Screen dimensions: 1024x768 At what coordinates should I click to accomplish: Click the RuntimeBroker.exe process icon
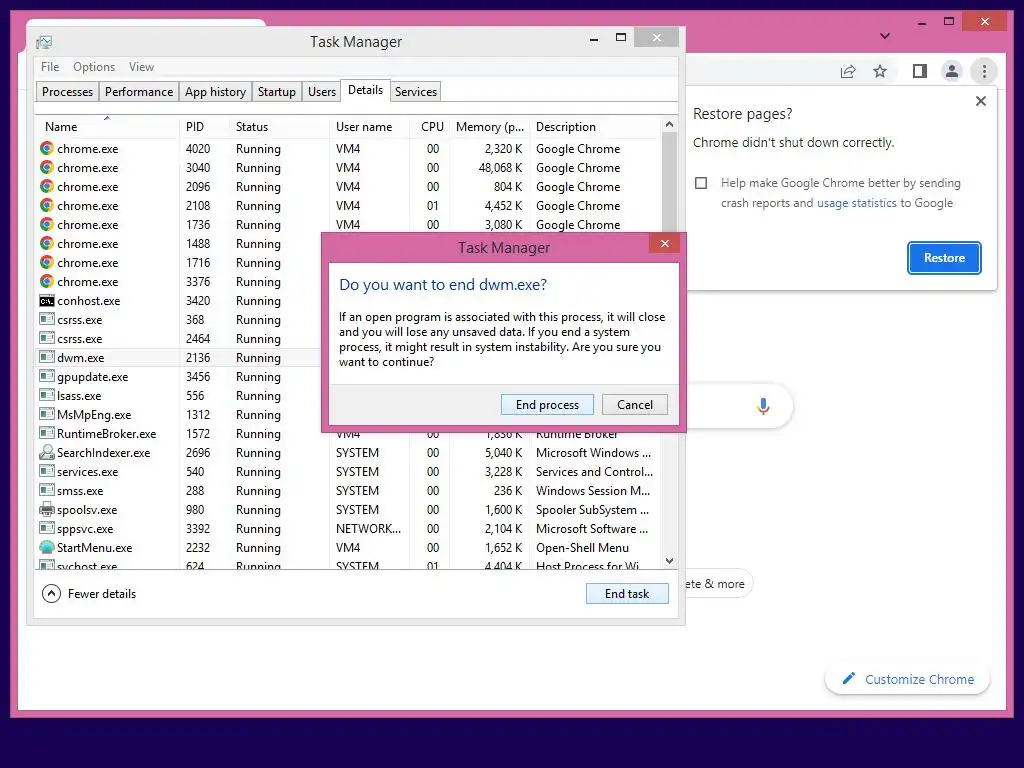46,433
